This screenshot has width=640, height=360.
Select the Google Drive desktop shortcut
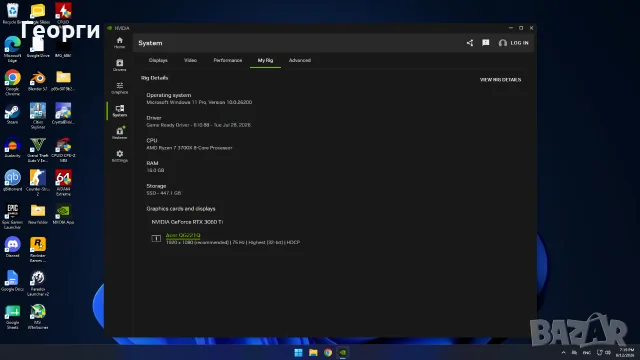[38, 47]
